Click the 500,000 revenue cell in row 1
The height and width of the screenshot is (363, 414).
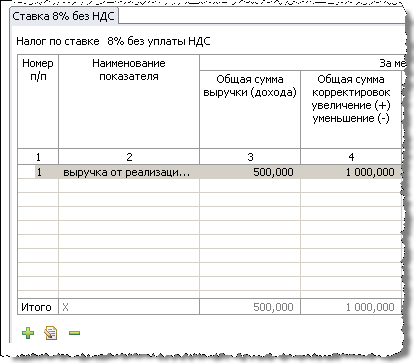(250, 172)
